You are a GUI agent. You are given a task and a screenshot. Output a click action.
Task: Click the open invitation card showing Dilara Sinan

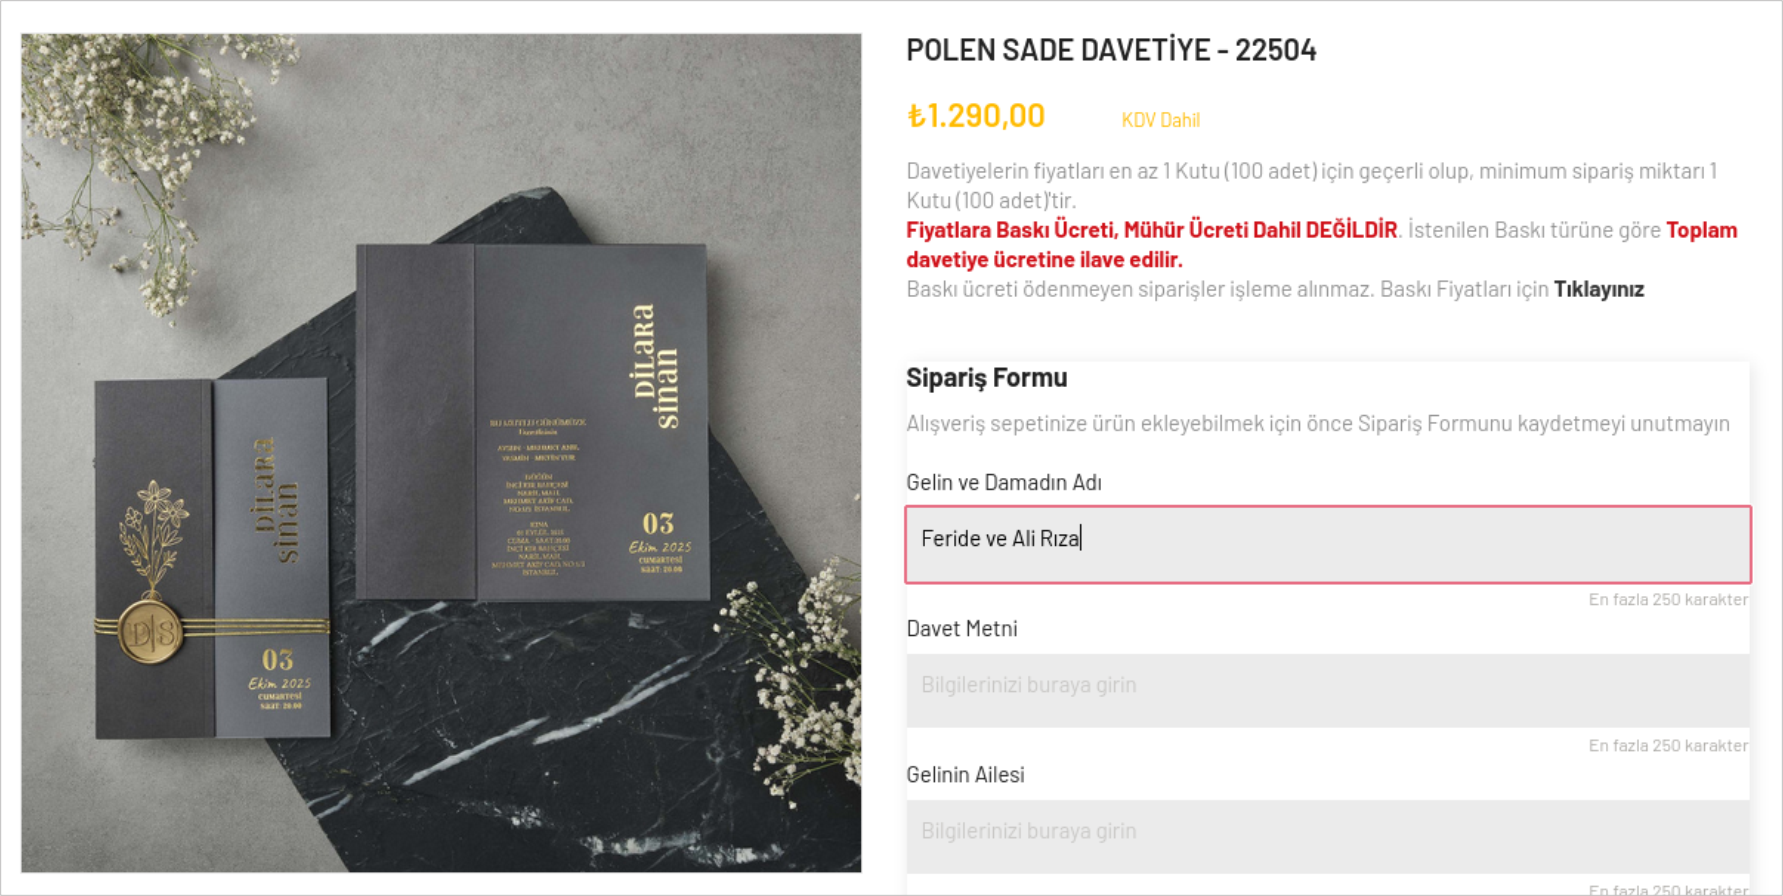point(532,422)
